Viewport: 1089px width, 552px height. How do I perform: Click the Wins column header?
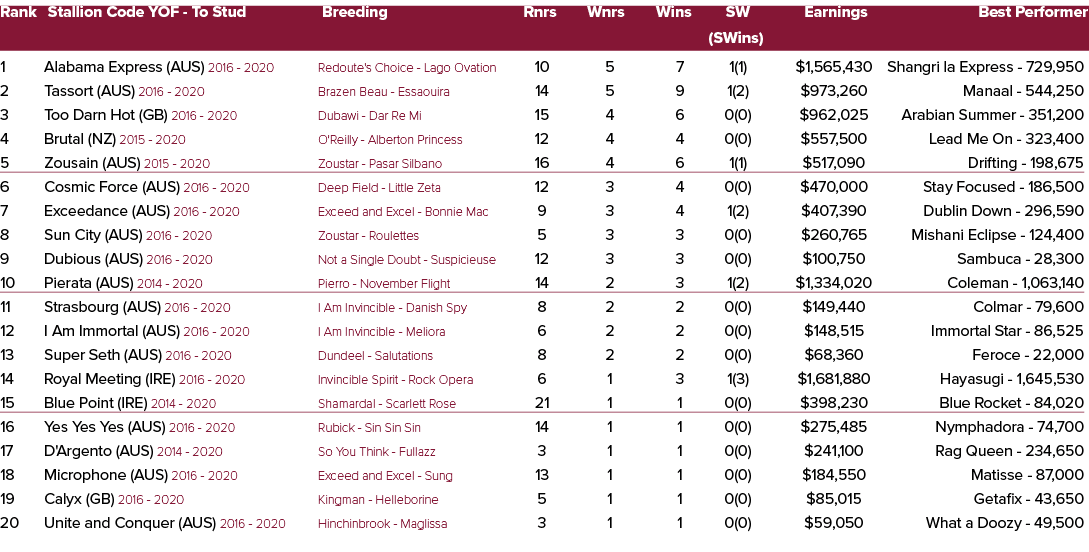tap(674, 12)
